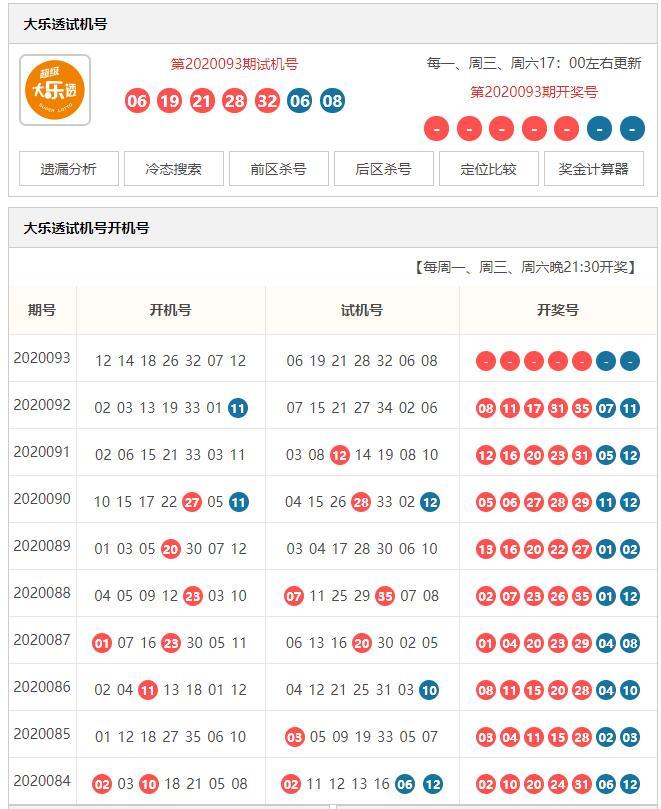Click red ball 07 in 2020088 试机号
Screen dimensions: 661x809
294,596
